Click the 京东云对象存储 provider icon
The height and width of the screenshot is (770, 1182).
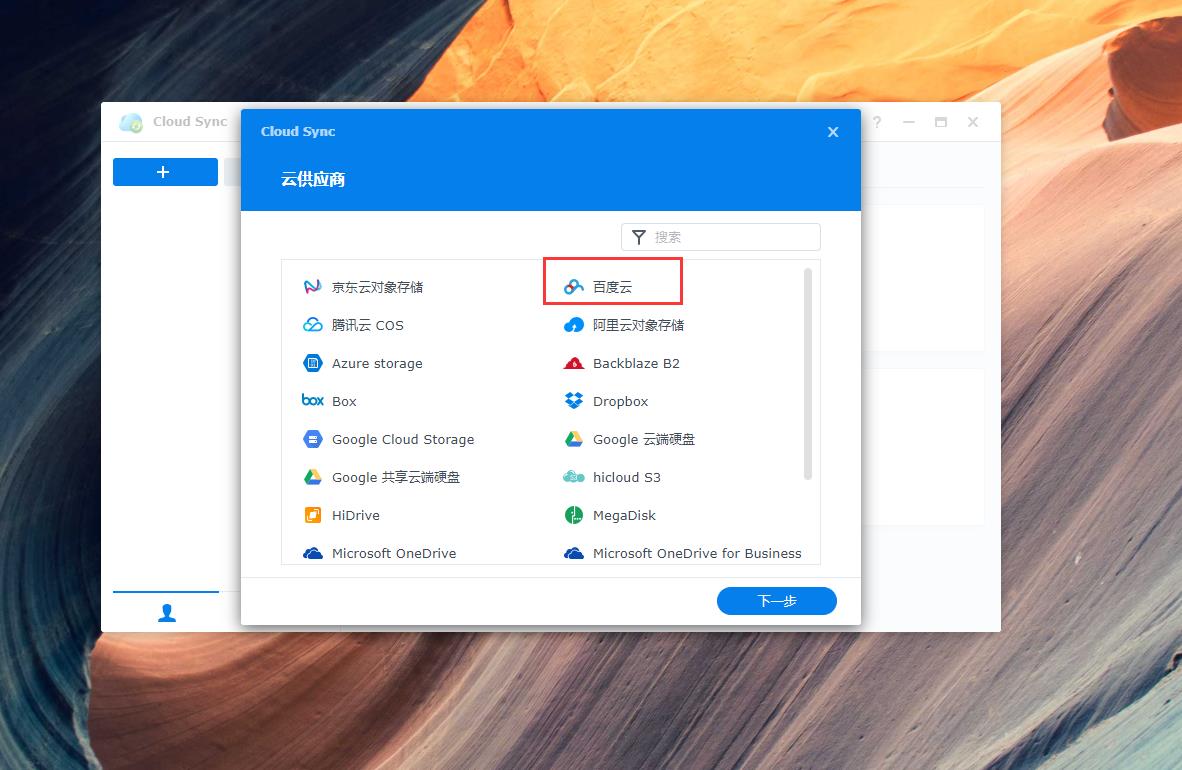(x=312, y=287)
